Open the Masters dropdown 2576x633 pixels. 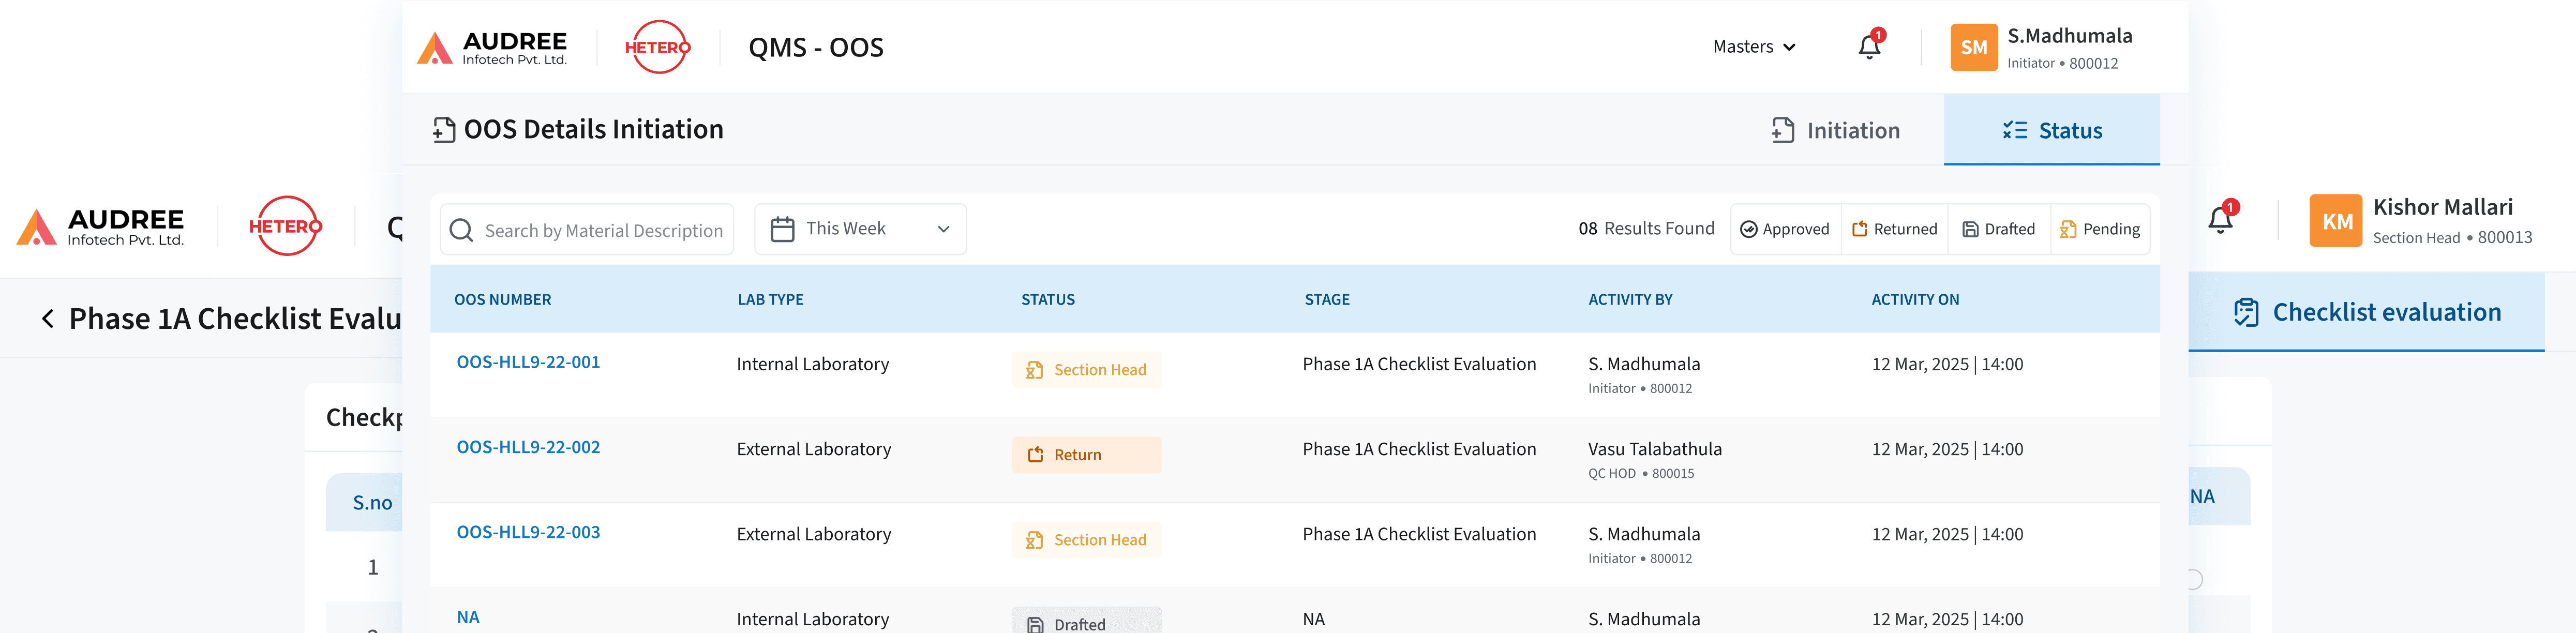tap(1754, 46)
